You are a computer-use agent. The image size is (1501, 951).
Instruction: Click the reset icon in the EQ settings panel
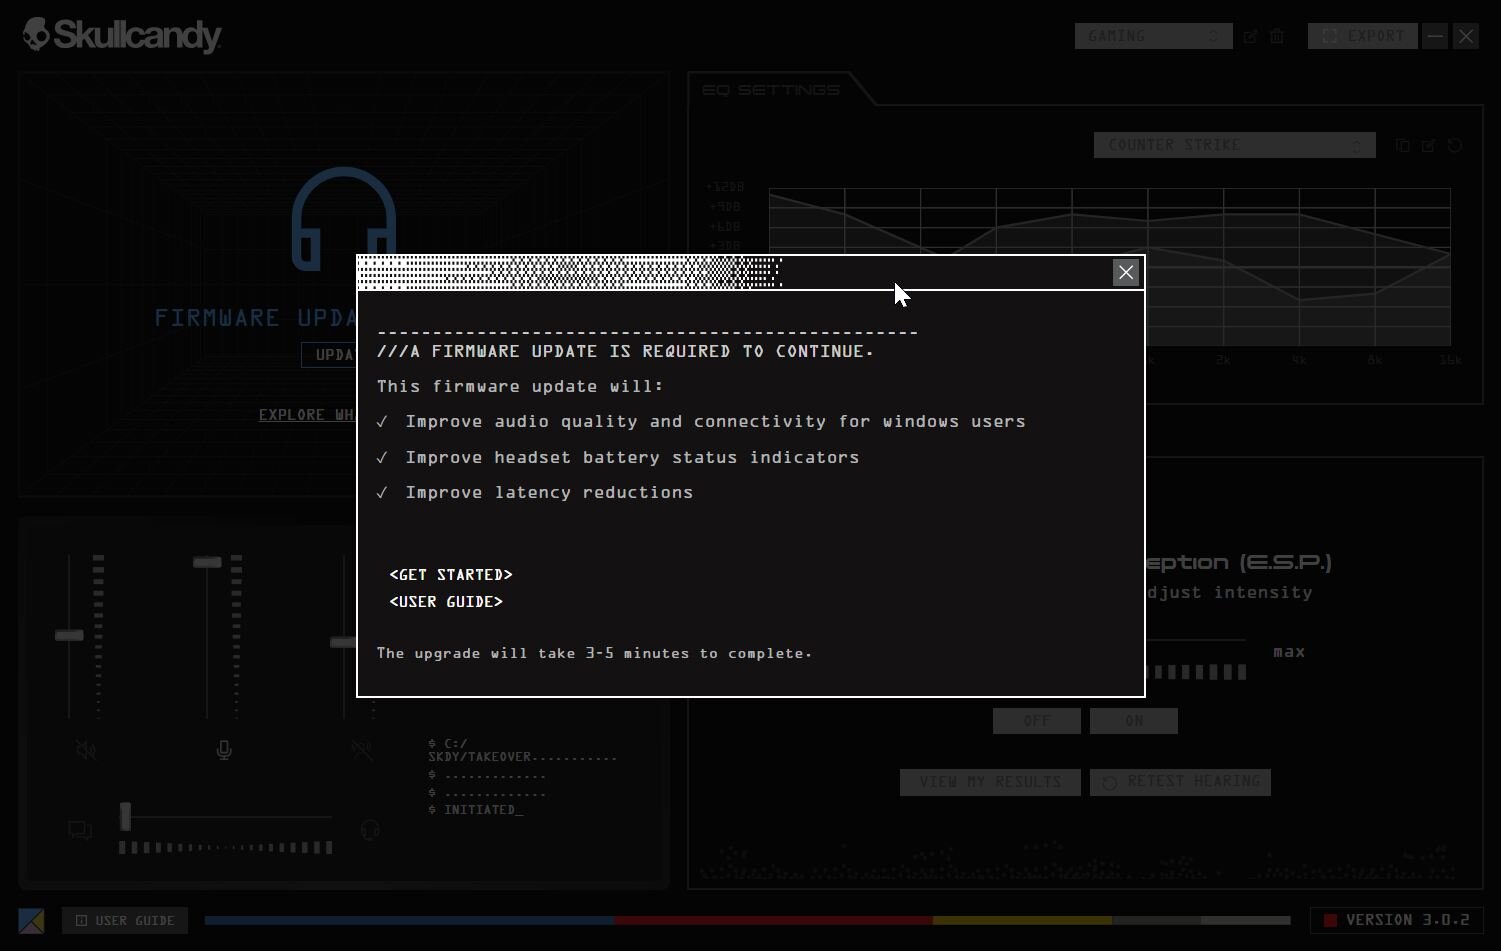[1455, 145]
